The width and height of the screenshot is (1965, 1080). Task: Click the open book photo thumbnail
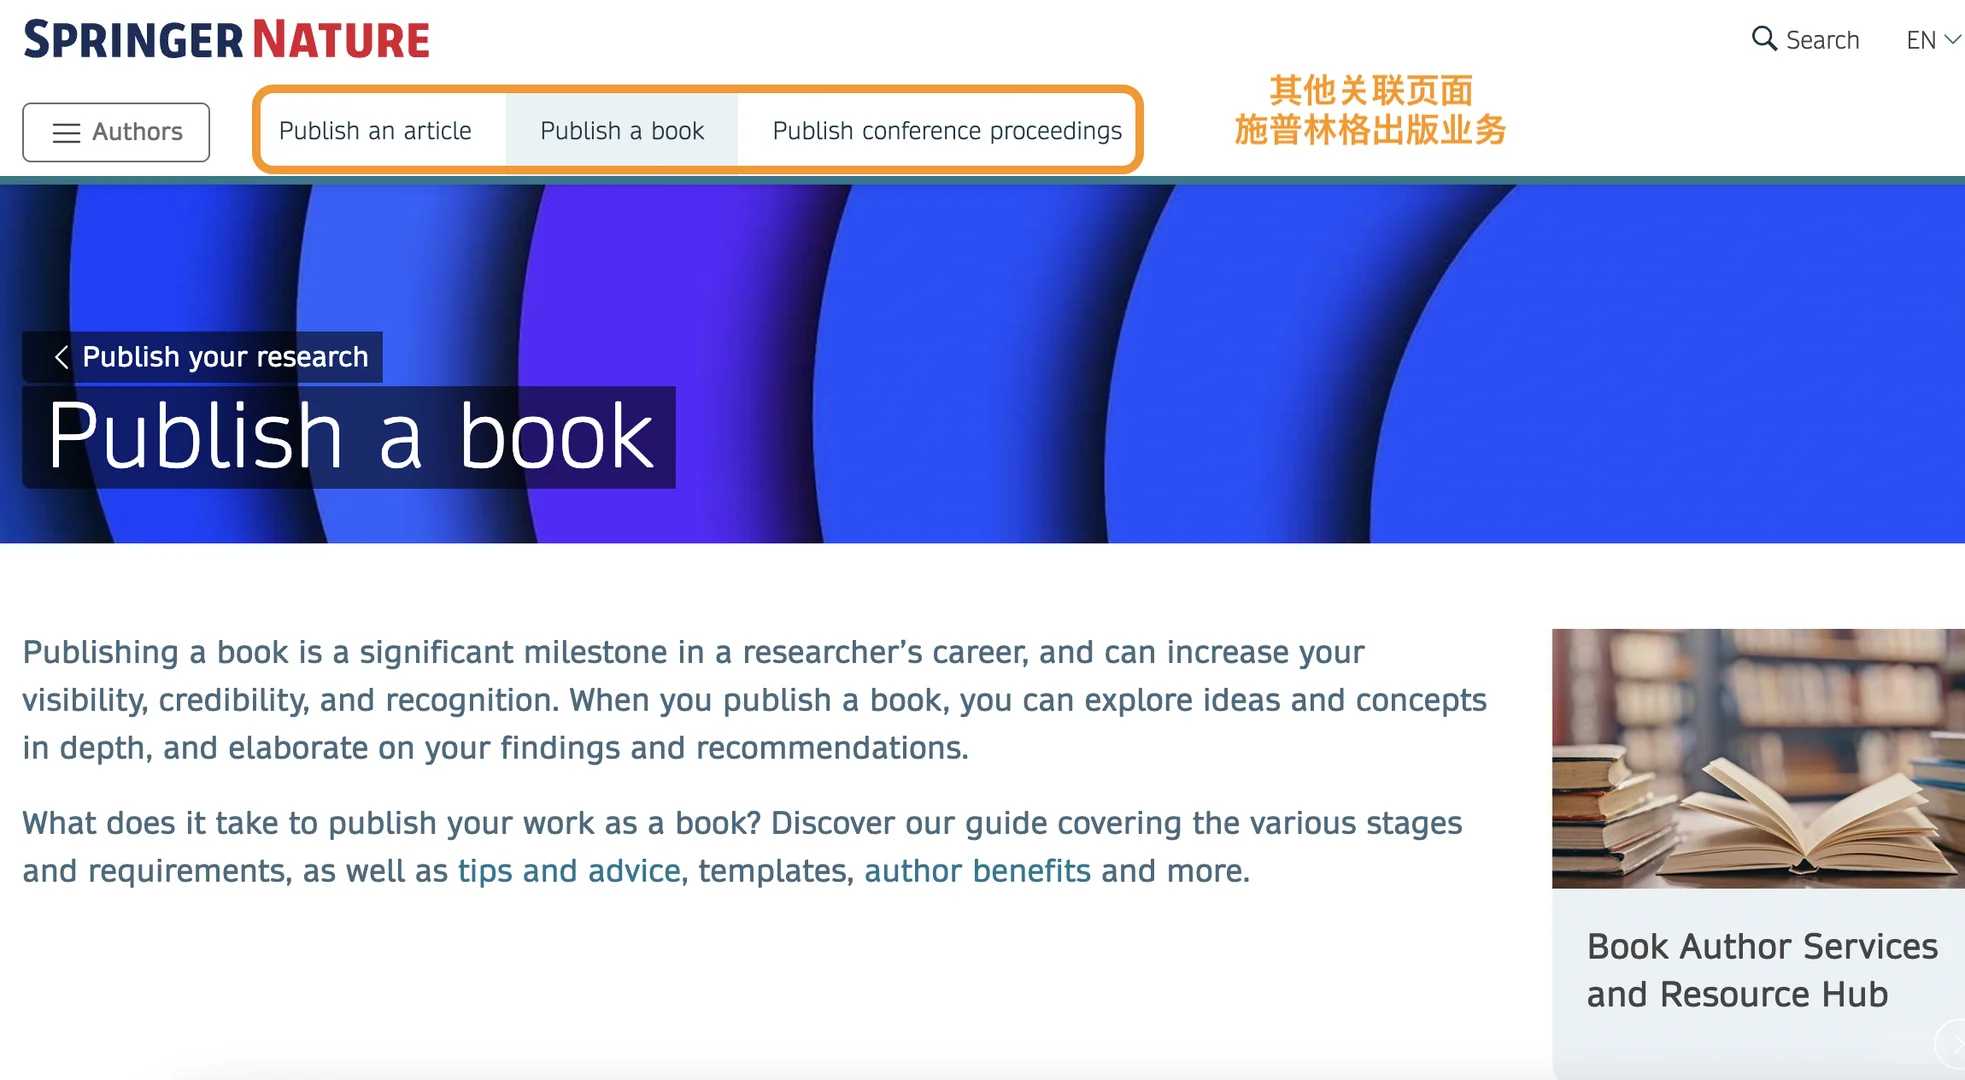point(1757,758)
